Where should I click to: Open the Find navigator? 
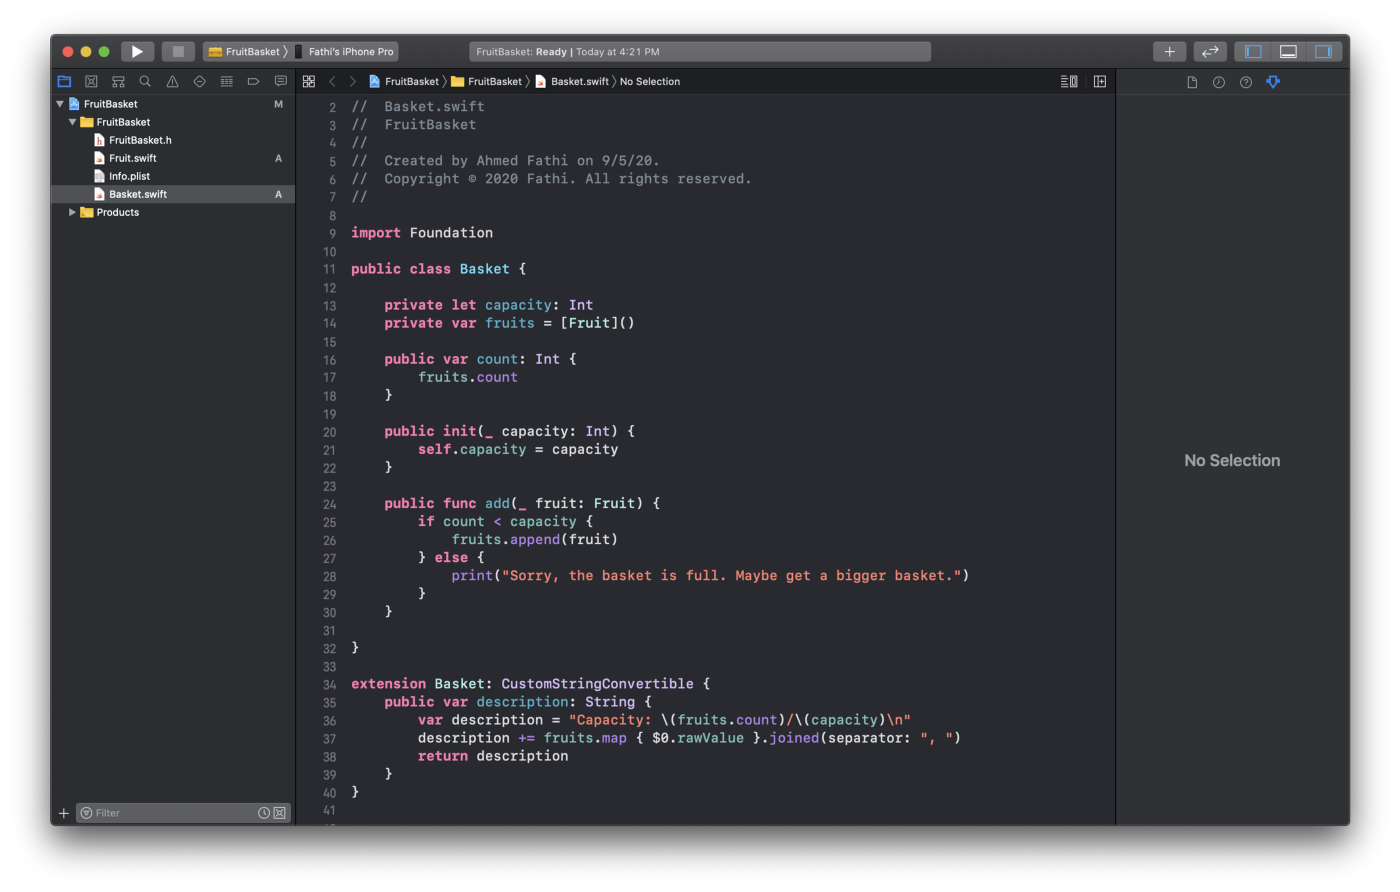(x=144, y=81)
